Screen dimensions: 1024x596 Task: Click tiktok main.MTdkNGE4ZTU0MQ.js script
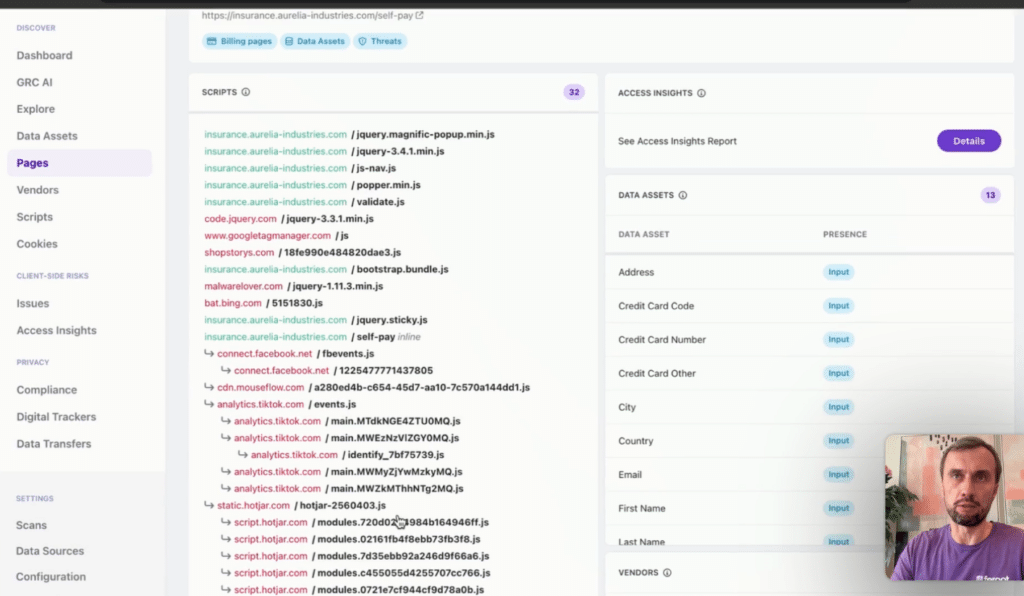pyautogui.click(x=347, y=422)
